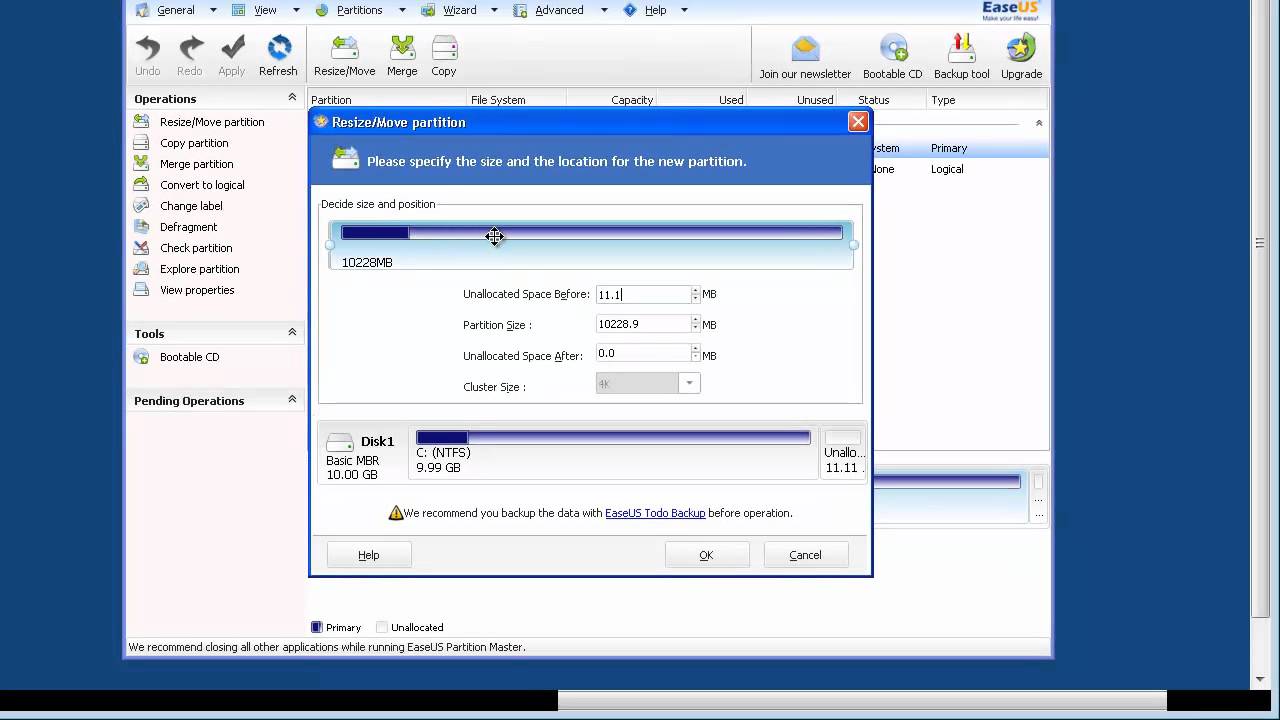The image size is (1280, 720).
Task: Adjust Unallocated Space After spinner arrows
Action: tap(695, 353)
